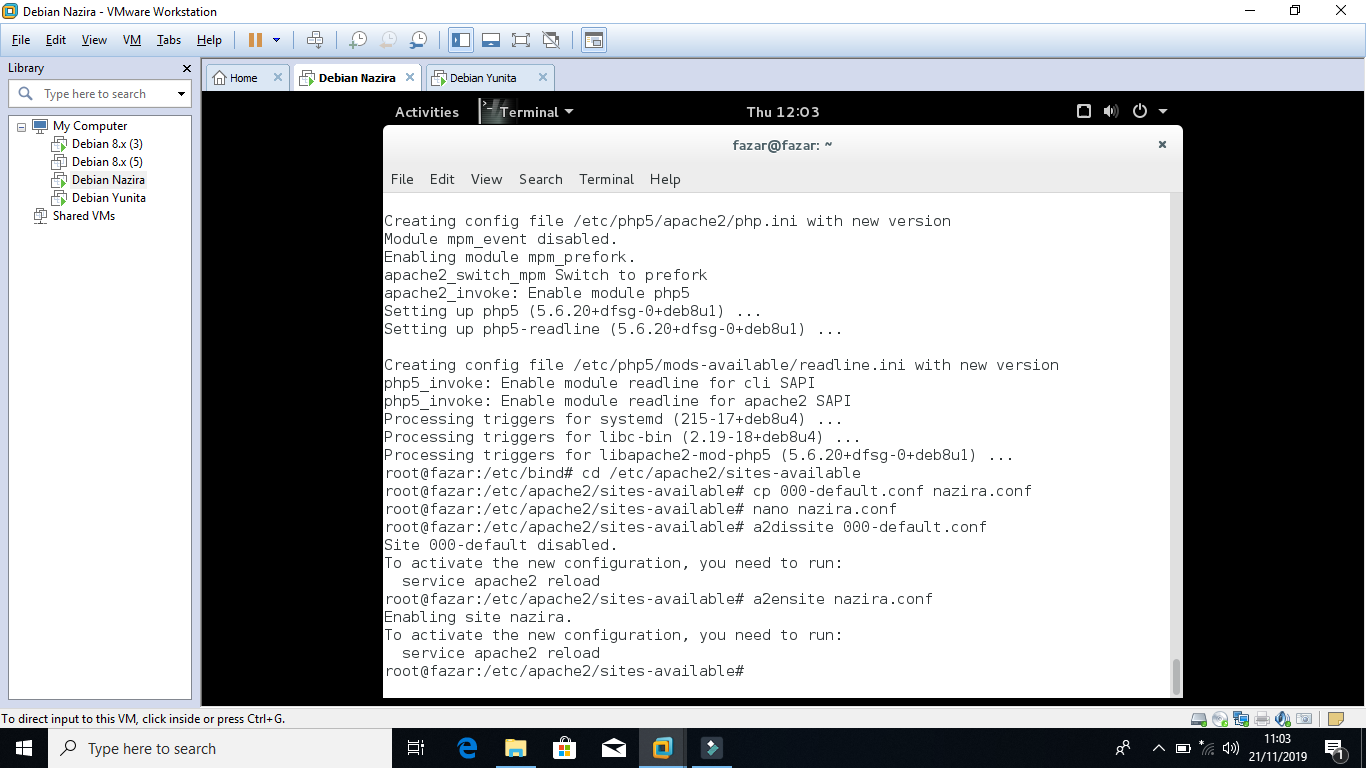The image size is (1366, 768).
Task: Close the Debian Nazira tab
Action: pos(411,77)
